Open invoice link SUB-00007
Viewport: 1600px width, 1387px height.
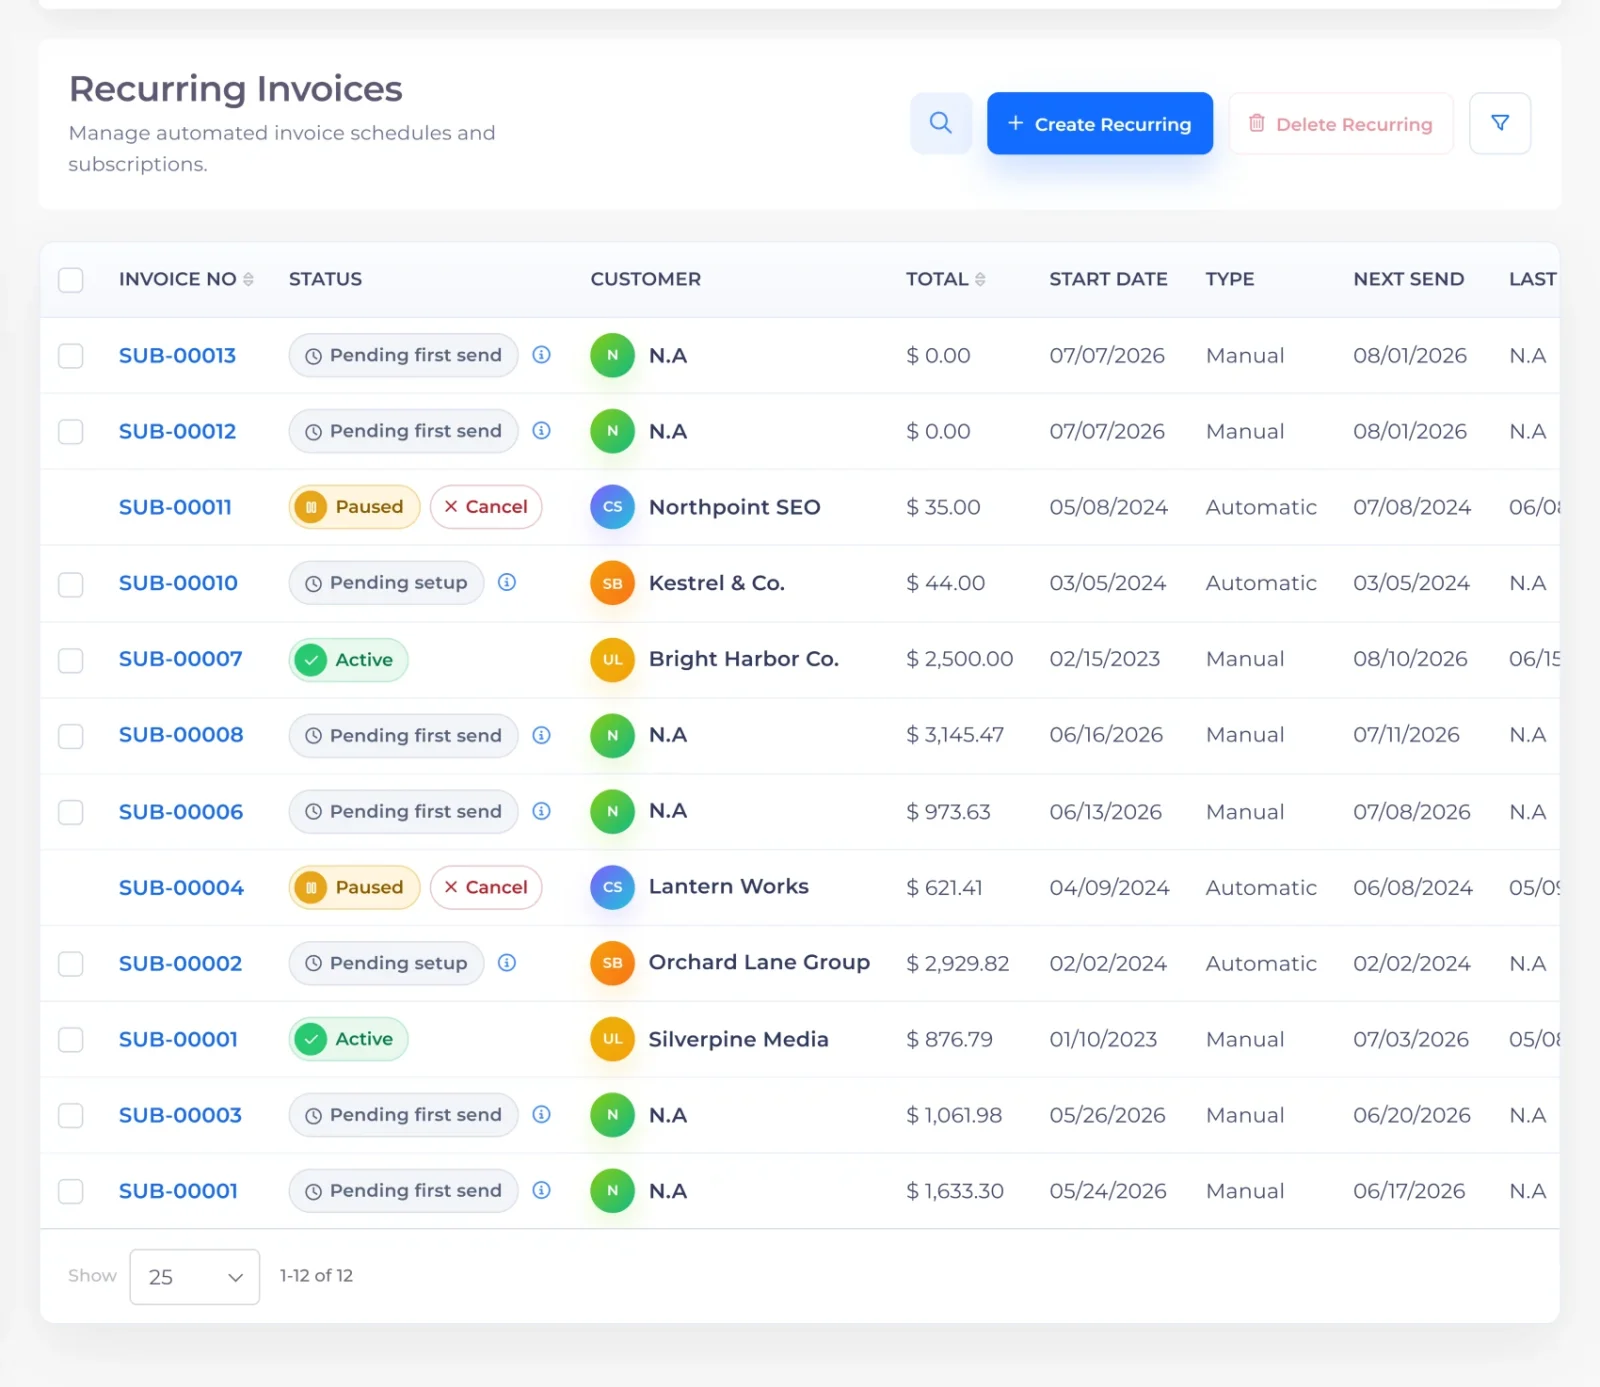click(x=180, y=659)
